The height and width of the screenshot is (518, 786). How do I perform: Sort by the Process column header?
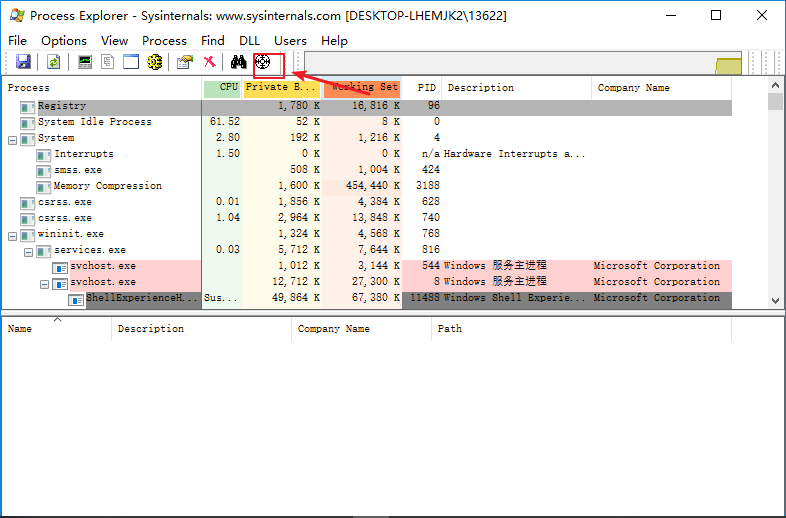pyautogui.click(x=102, y=88)
